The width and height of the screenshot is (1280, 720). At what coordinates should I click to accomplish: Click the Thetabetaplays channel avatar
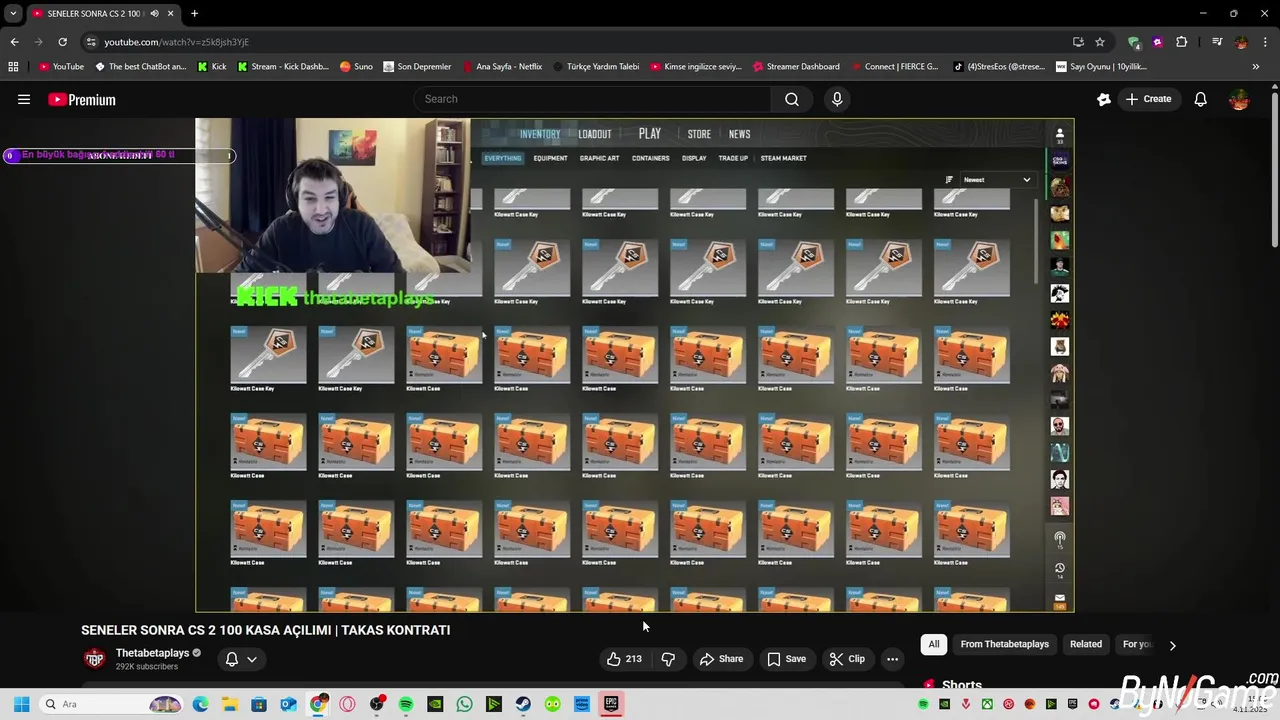pyautogui.click(x=94, y=658)
